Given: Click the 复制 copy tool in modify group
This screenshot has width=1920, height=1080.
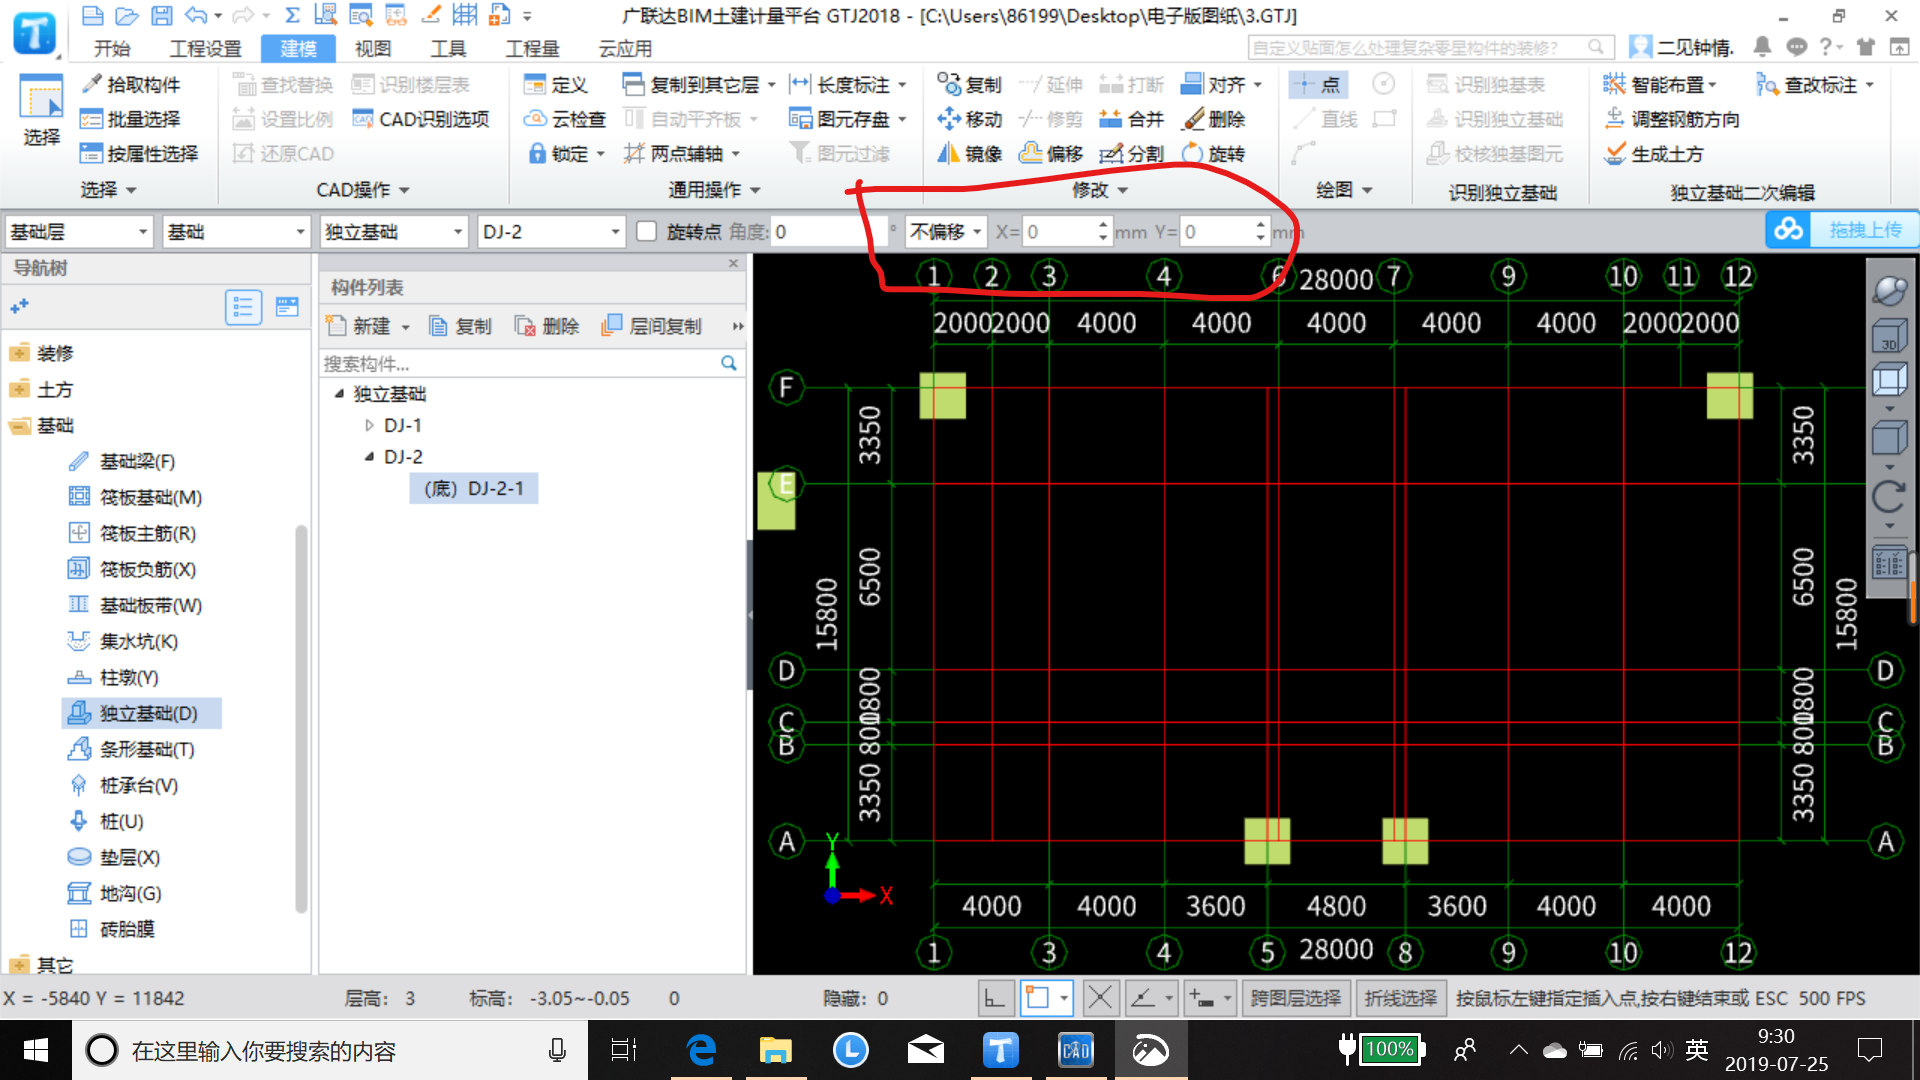Looking at the screenshot, I should (x=969, y=85).
